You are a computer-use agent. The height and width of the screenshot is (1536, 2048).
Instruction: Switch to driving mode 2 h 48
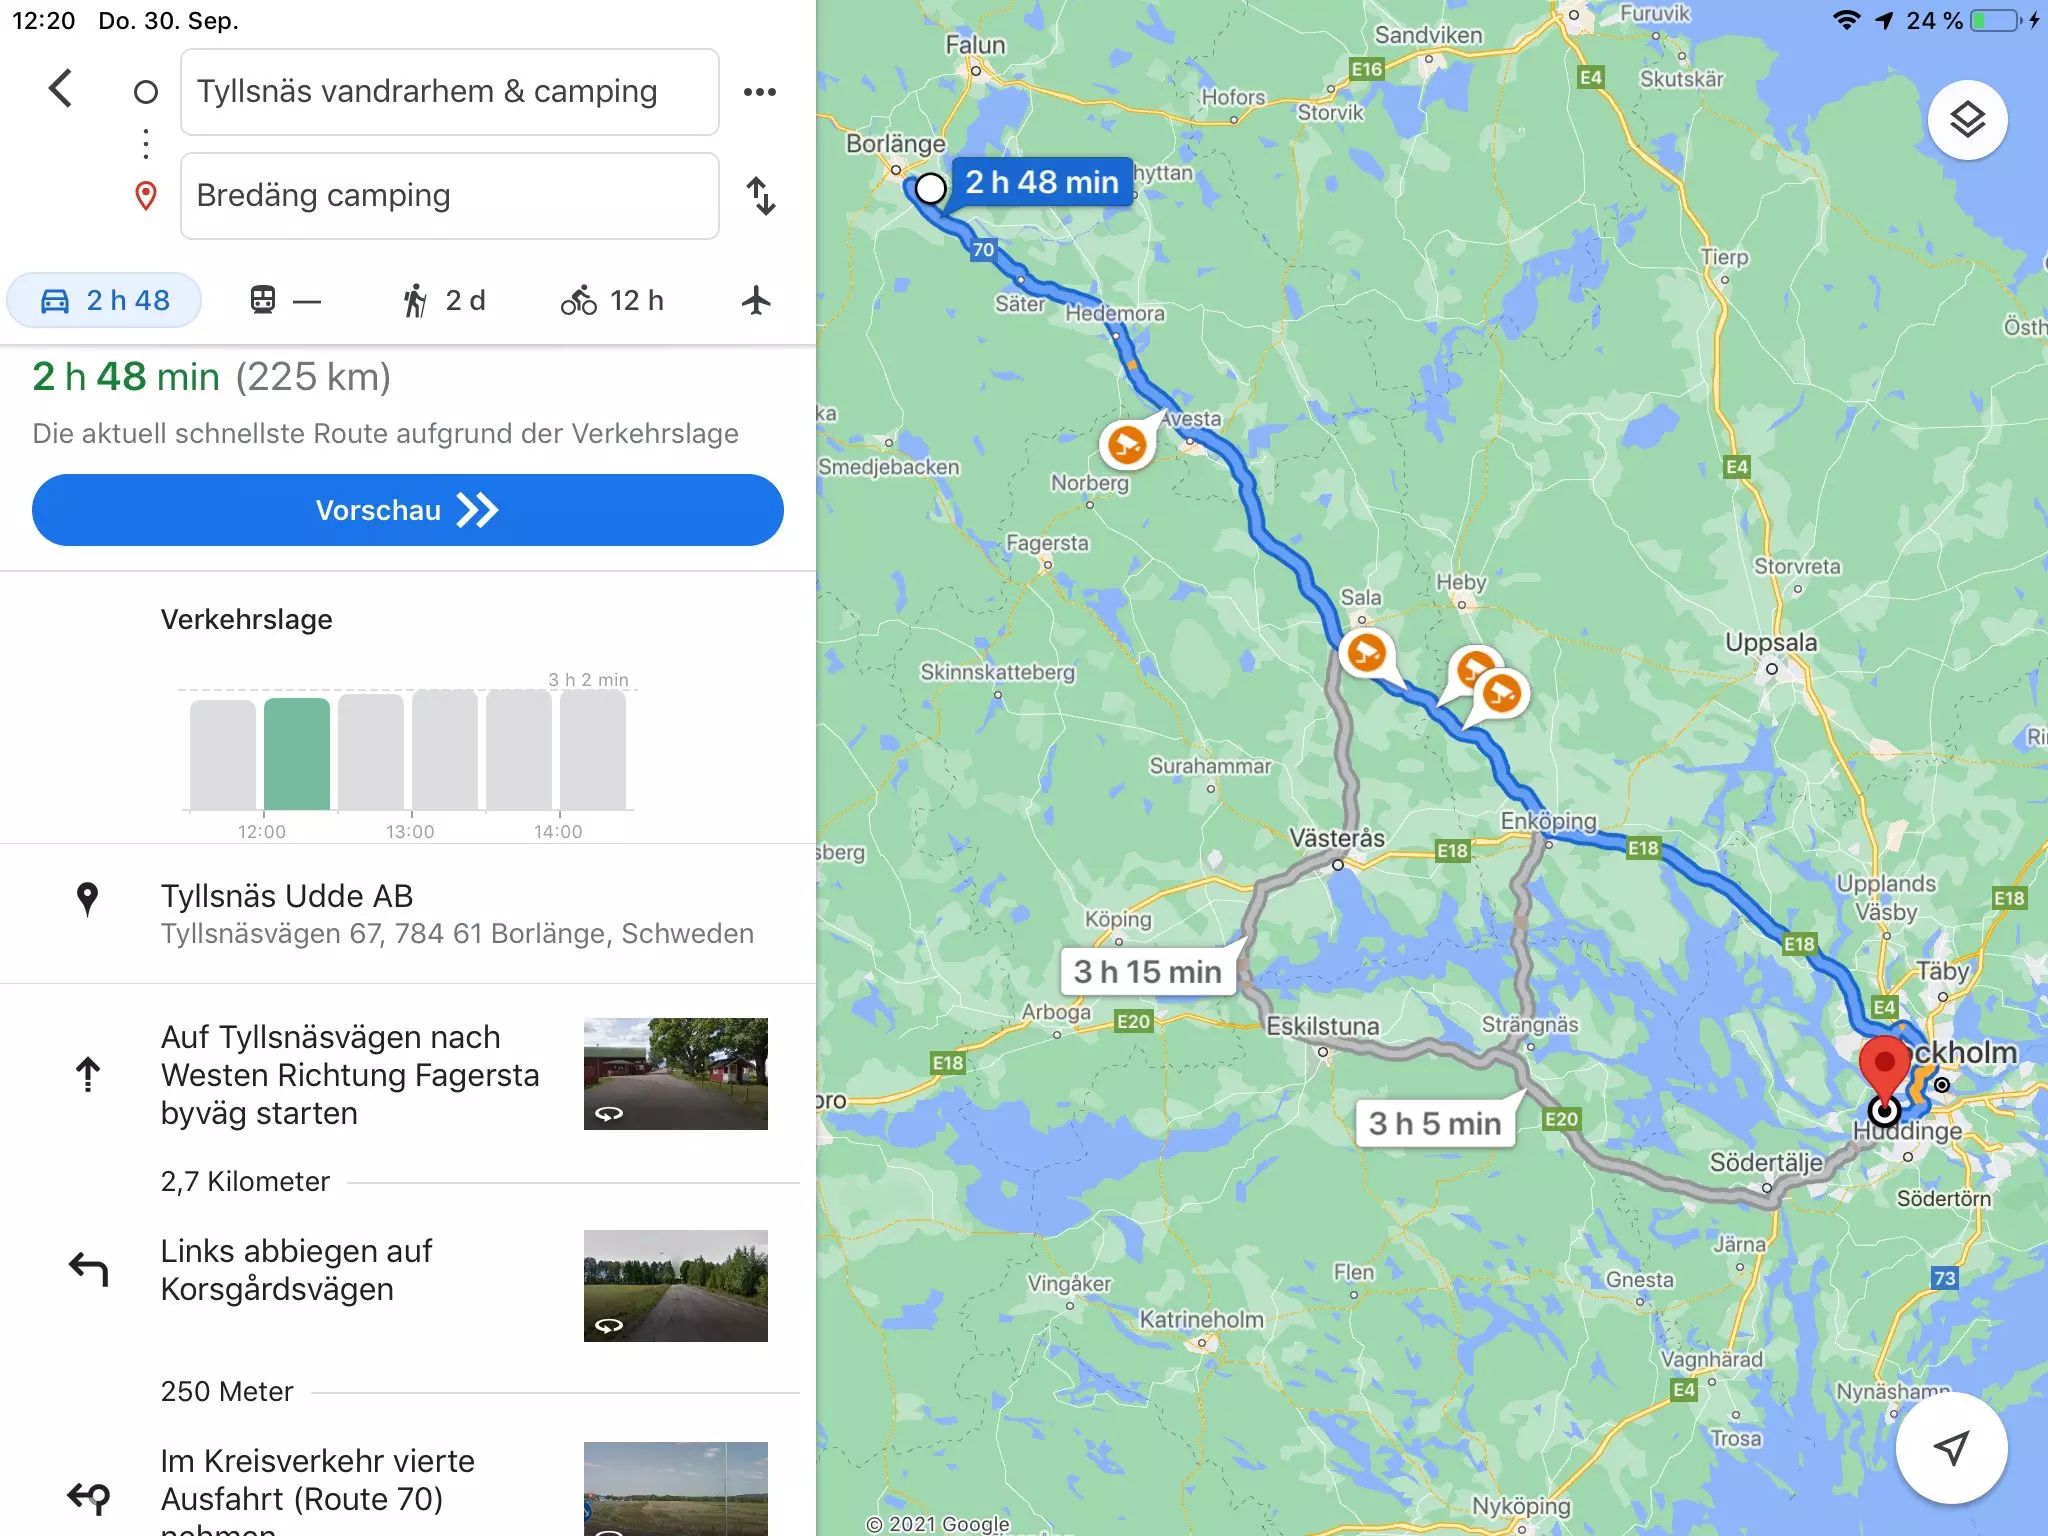(x=104, y=300)
